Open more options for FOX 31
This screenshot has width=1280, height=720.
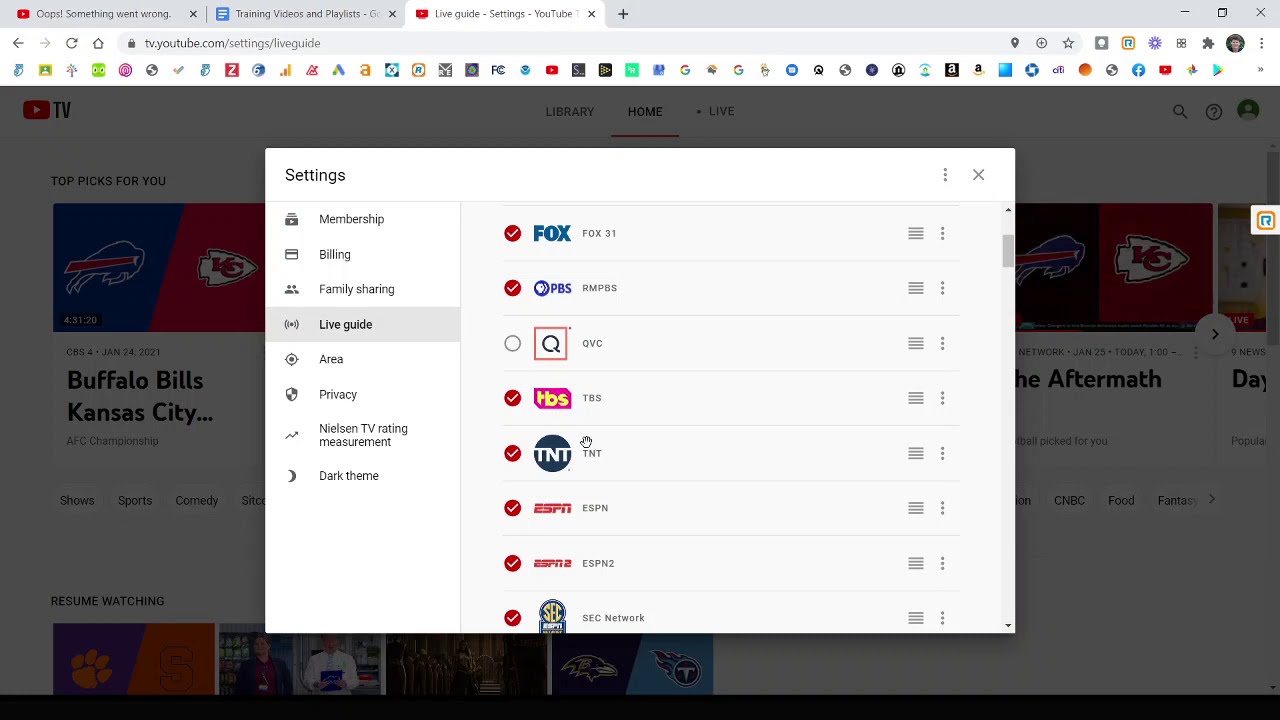[x=942, y=233]
